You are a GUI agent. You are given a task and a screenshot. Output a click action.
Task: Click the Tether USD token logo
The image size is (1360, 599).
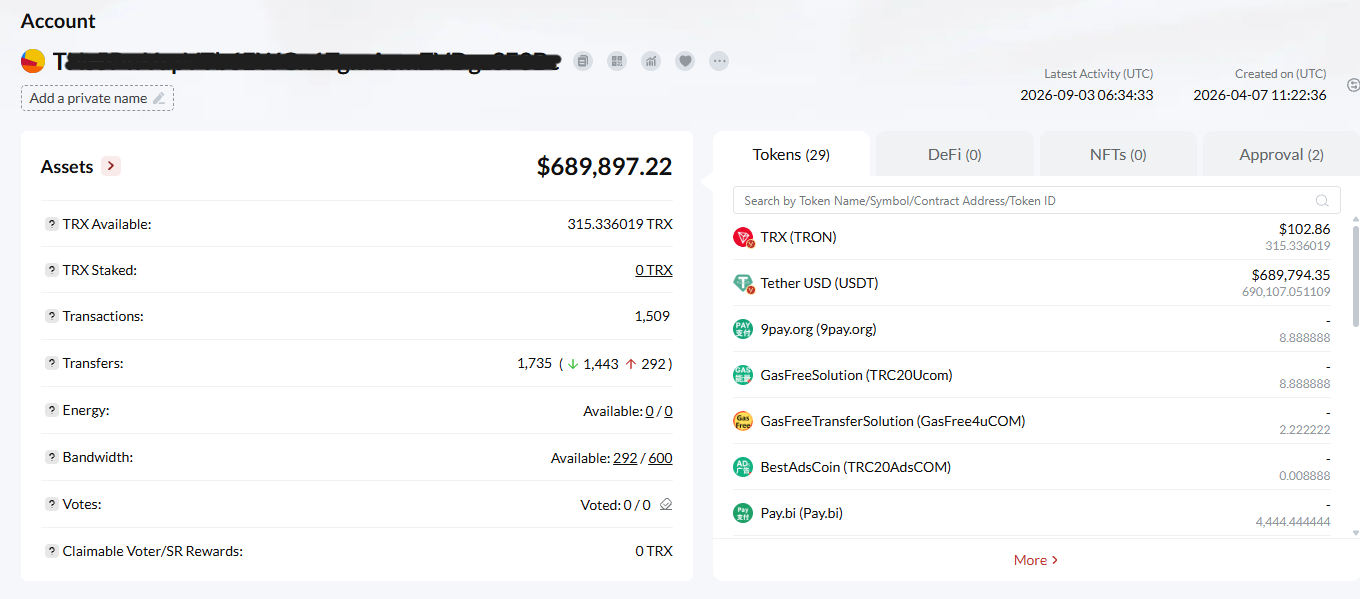point(743,283)
